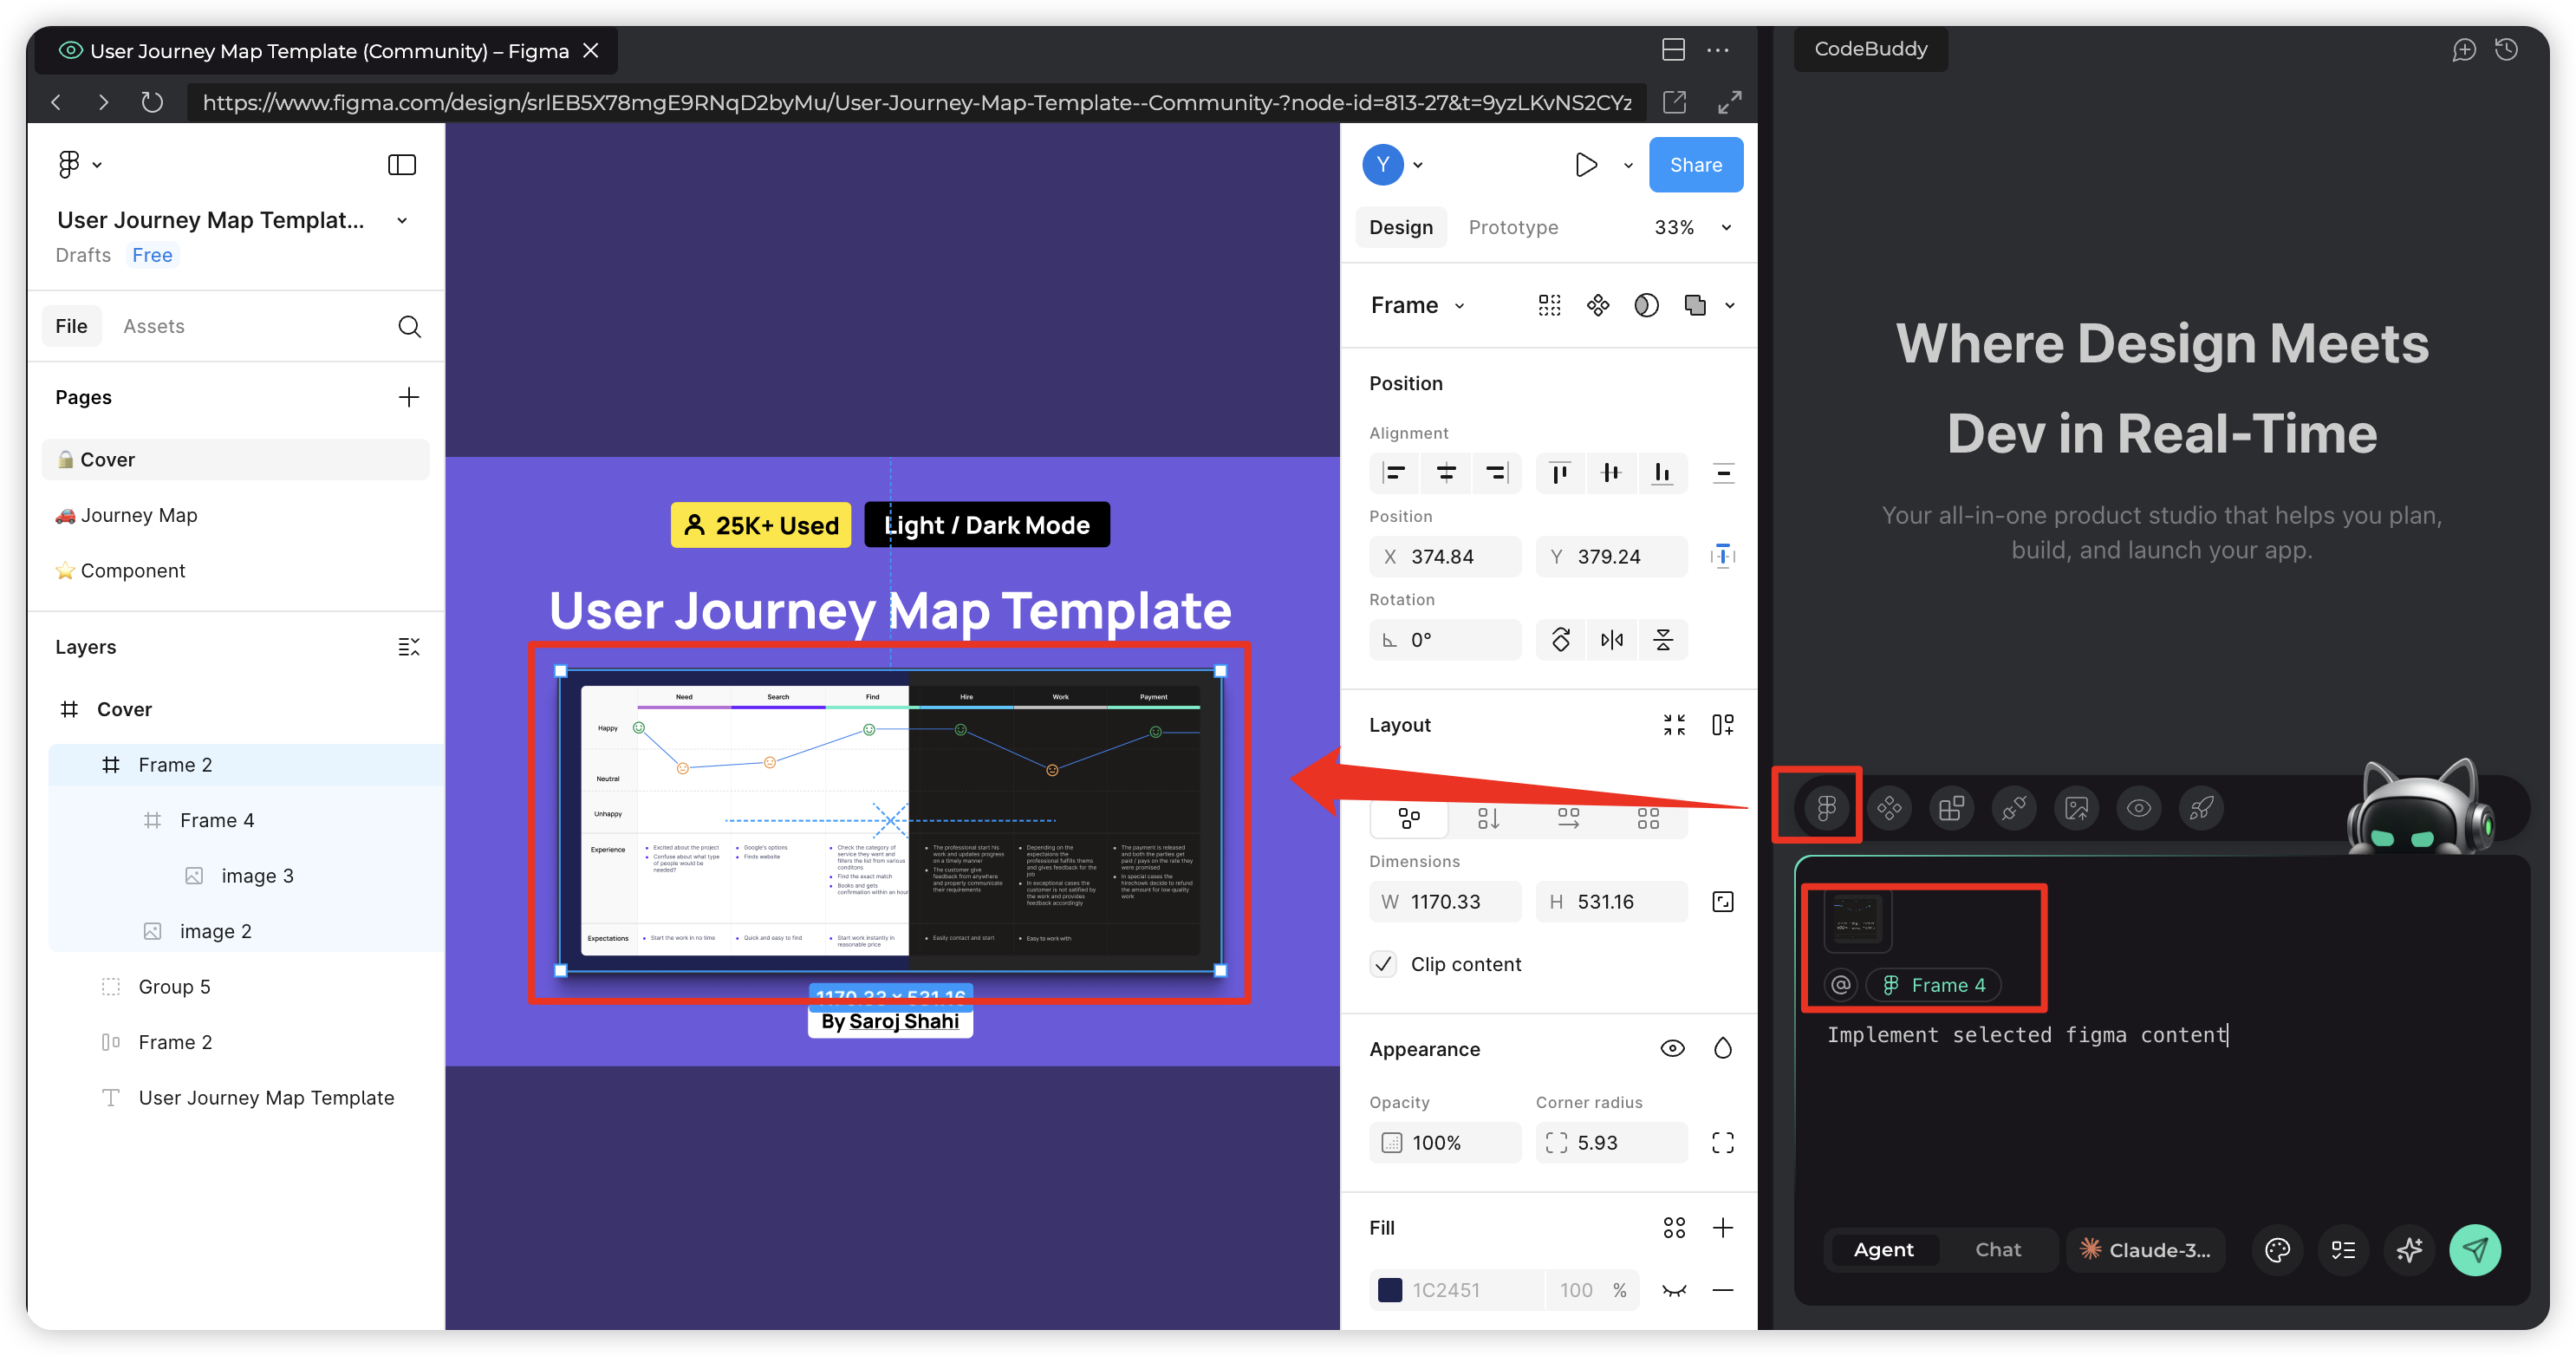Toggle the Clip content checkbox
This screenshot has height=1356, width=2576.
[1384, 964]
